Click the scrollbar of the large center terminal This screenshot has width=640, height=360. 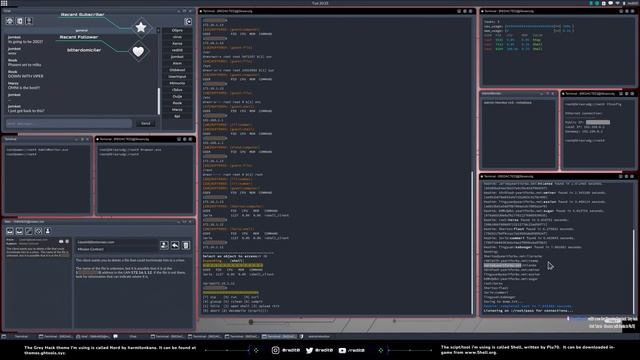473,243
